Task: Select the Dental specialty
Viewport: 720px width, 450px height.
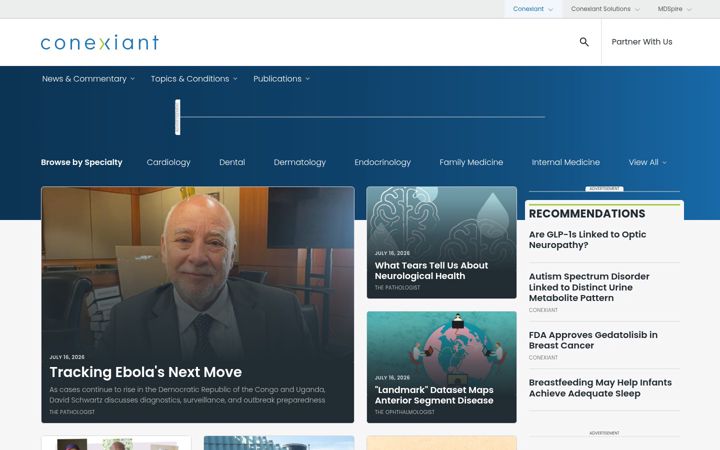Action: pyautogui.click(x=232, y=162)
